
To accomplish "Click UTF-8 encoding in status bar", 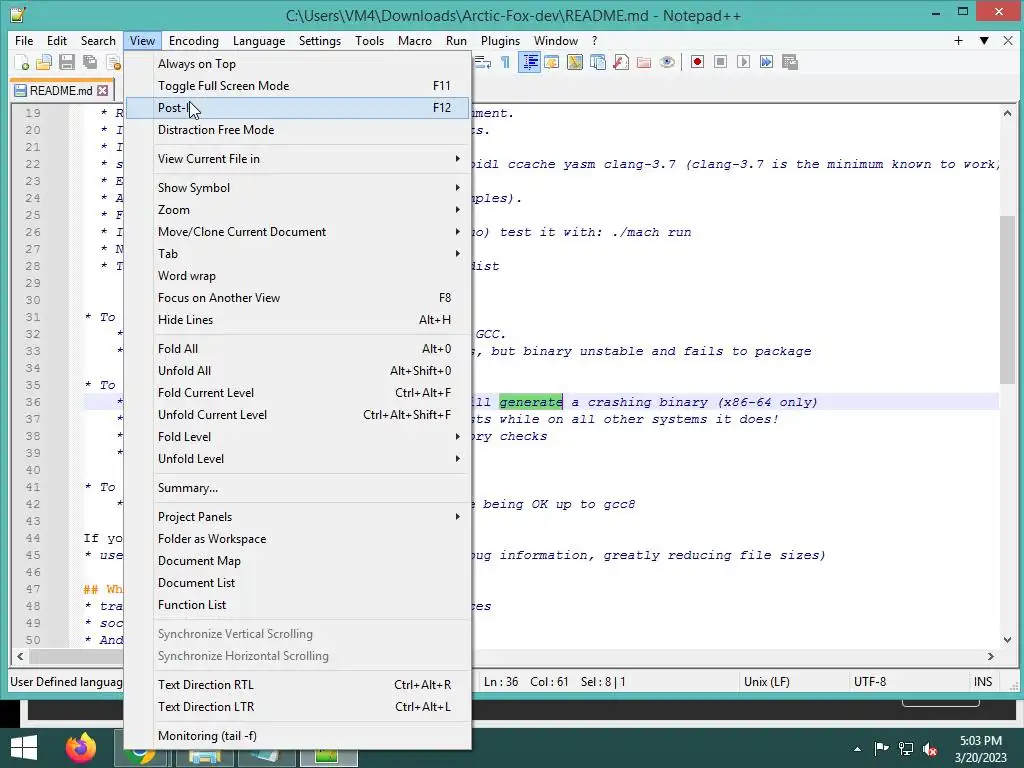I will [870, 682].
